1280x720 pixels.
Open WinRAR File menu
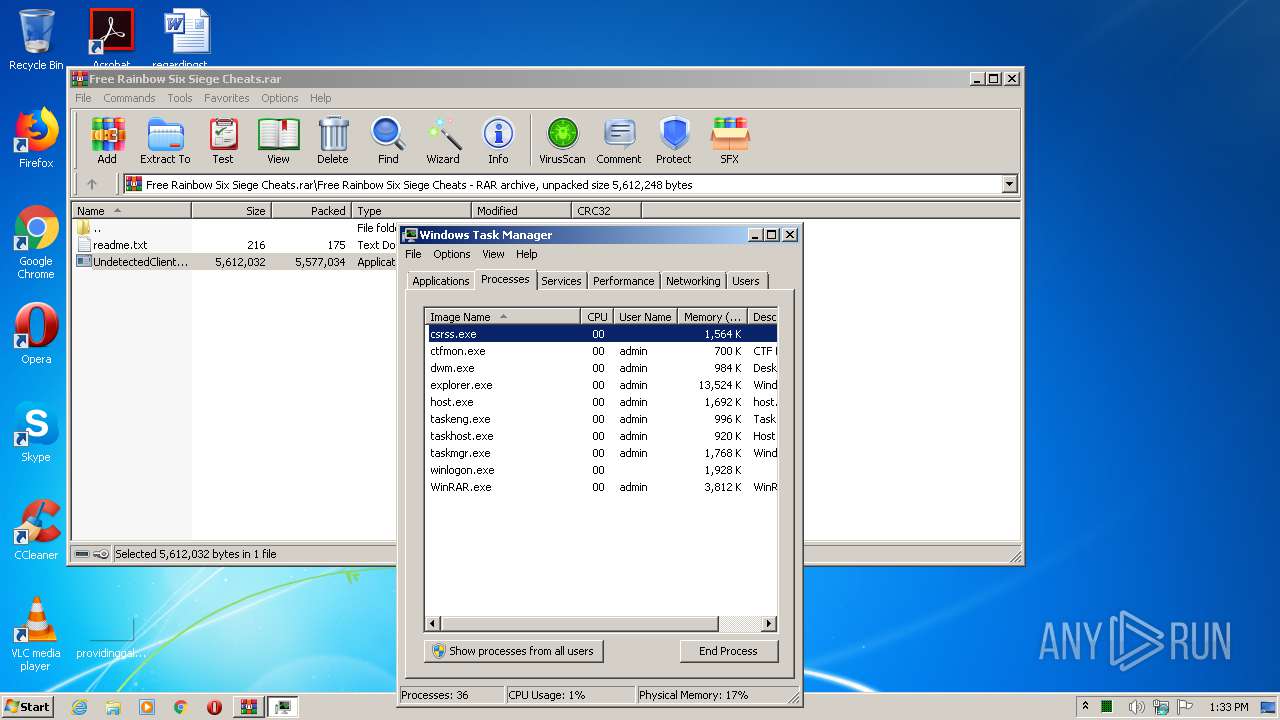tap(83, 98)
